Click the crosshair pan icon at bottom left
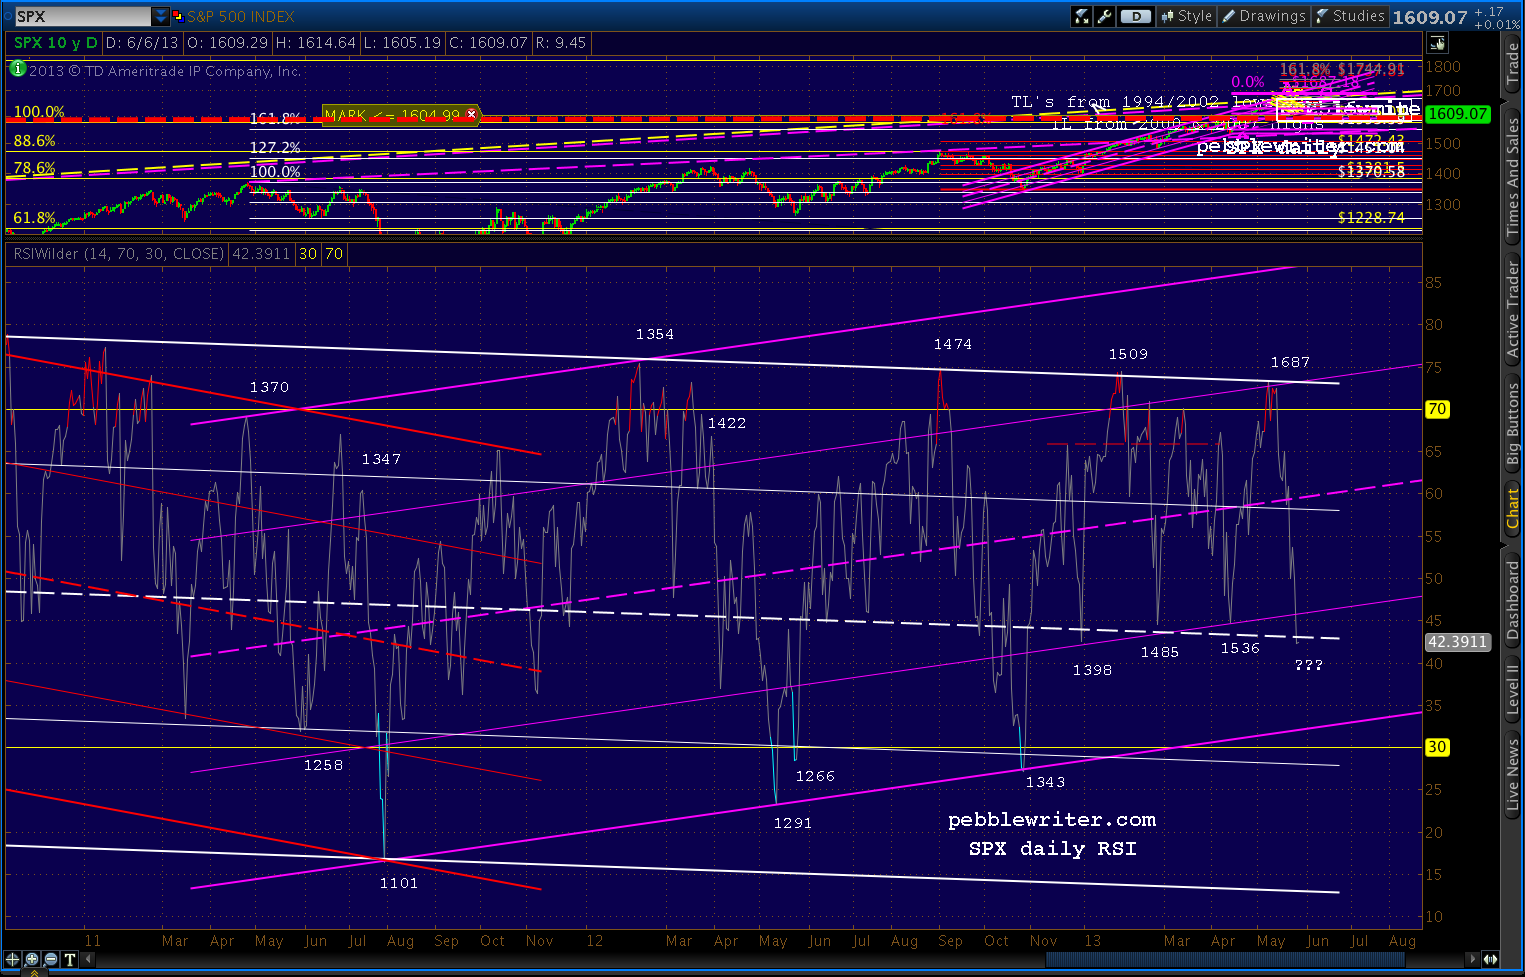This screenshot has height=977, width=1525. pos(13,959)
